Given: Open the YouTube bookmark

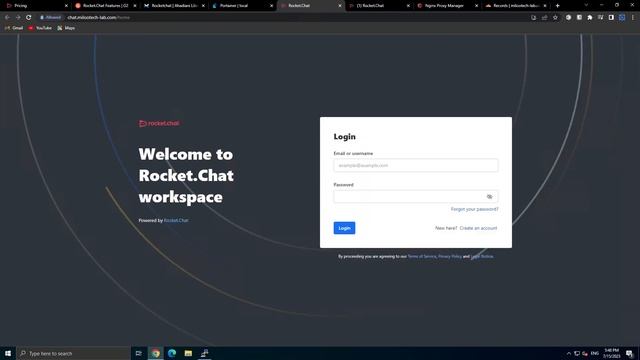Looking at the screenshot, I should pos(40,28).
